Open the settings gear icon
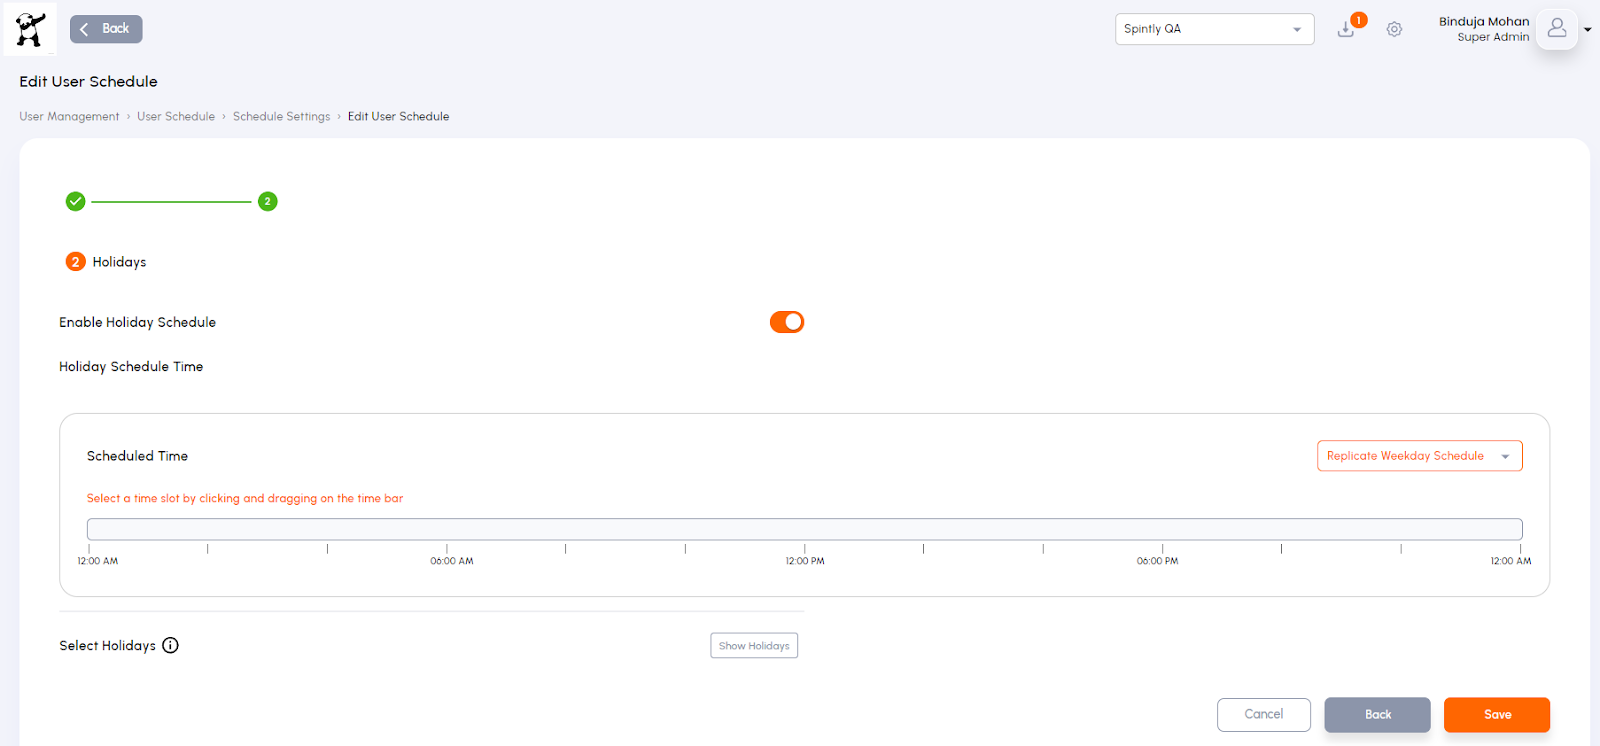The height and width of the screenshot is (746, 1600). click(1394, 29)
